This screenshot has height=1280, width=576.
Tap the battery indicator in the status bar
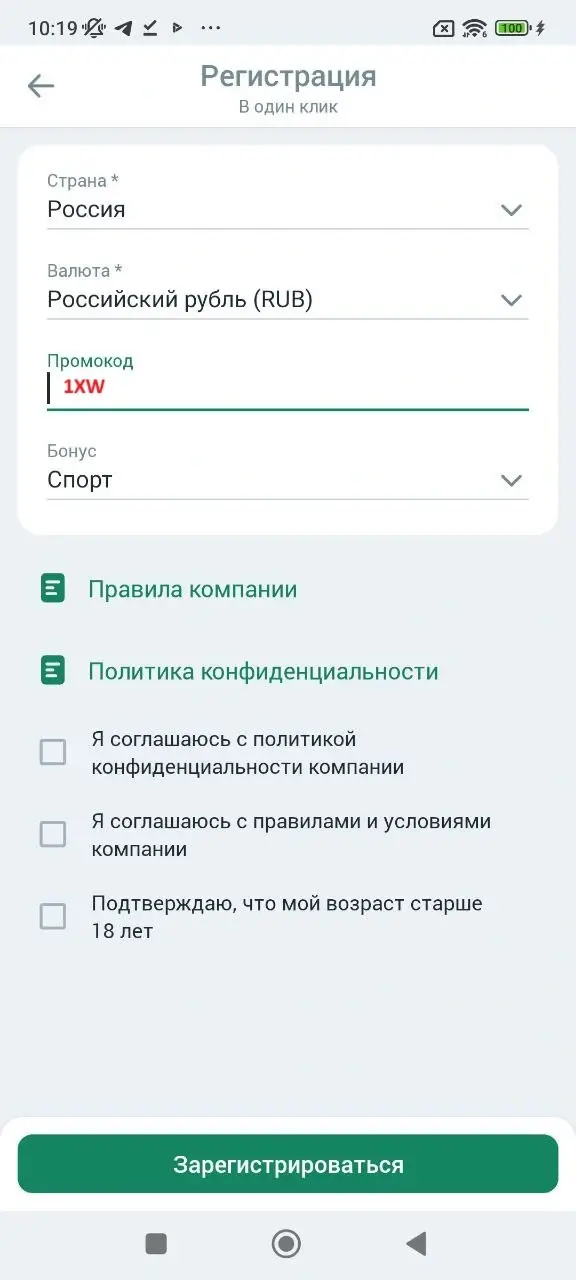pos(510,27)
